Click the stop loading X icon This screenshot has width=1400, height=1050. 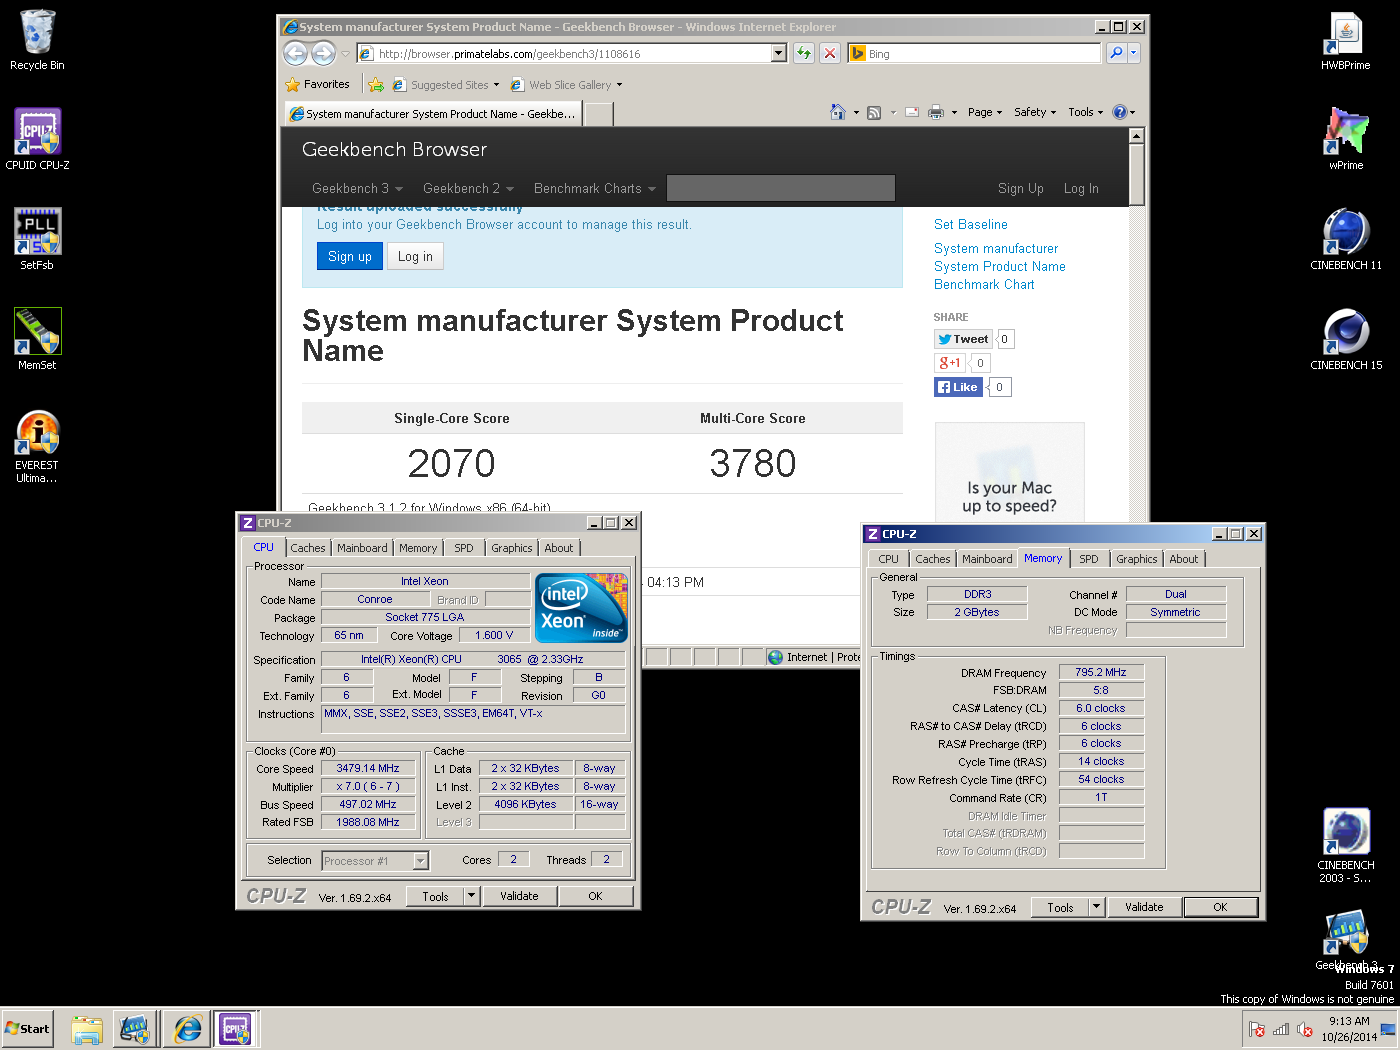point(830,53)
